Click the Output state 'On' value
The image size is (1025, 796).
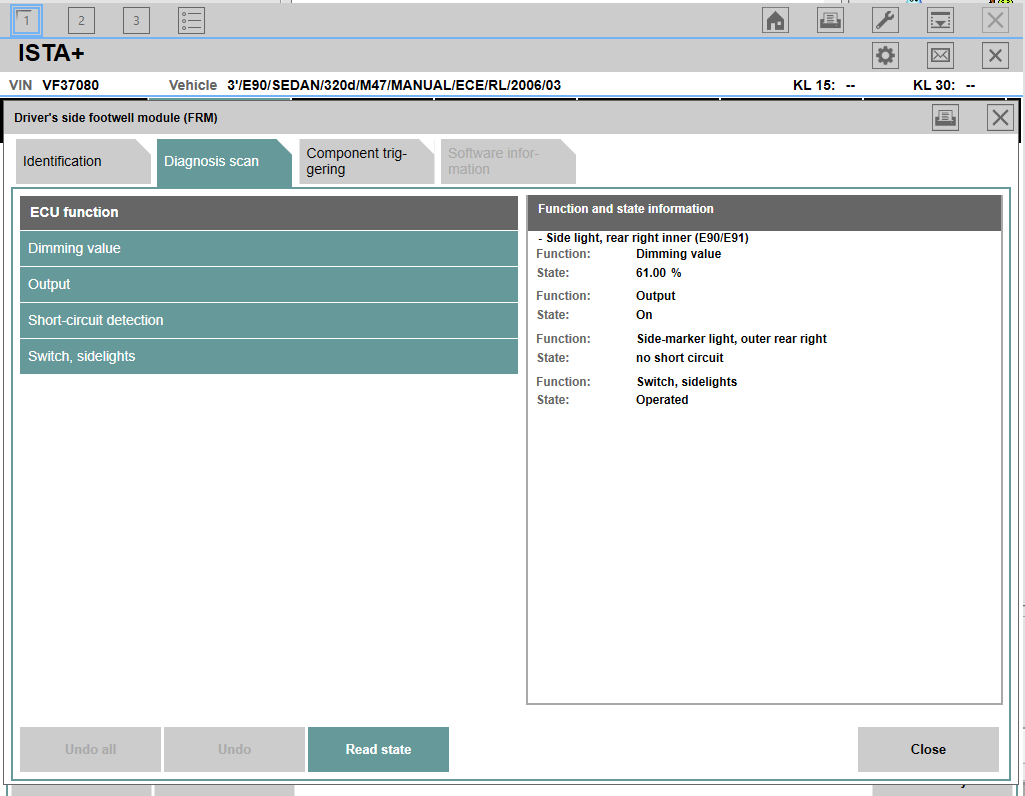[644, 314]
